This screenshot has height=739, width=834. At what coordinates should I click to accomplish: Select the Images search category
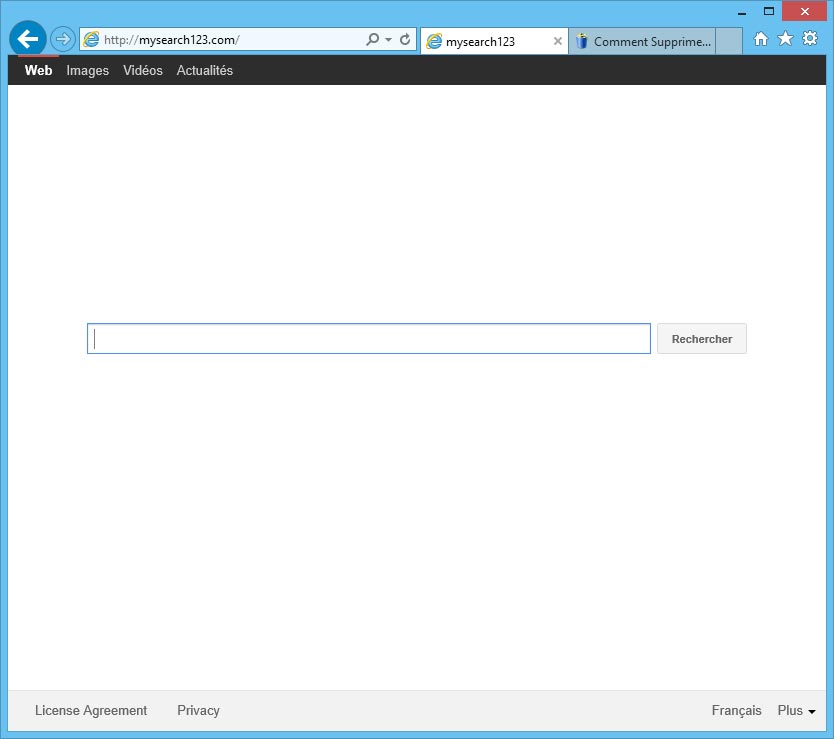pos(87,71)
